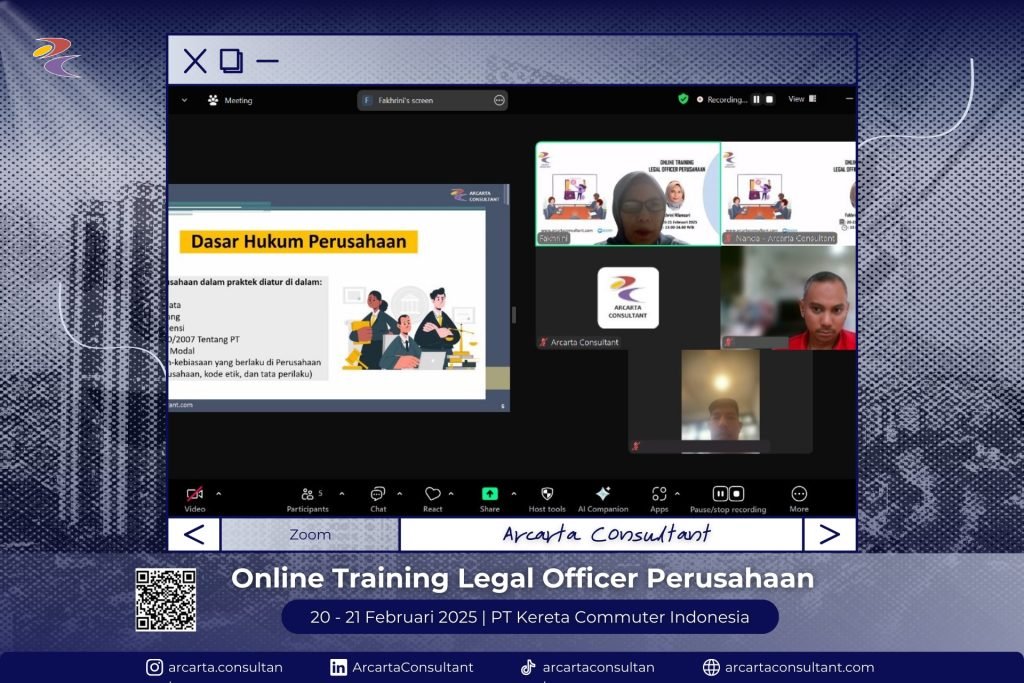The image size is (1024, 683).
Task: Pause recording in the bottom toolbar
Action: tap(720, 493)
